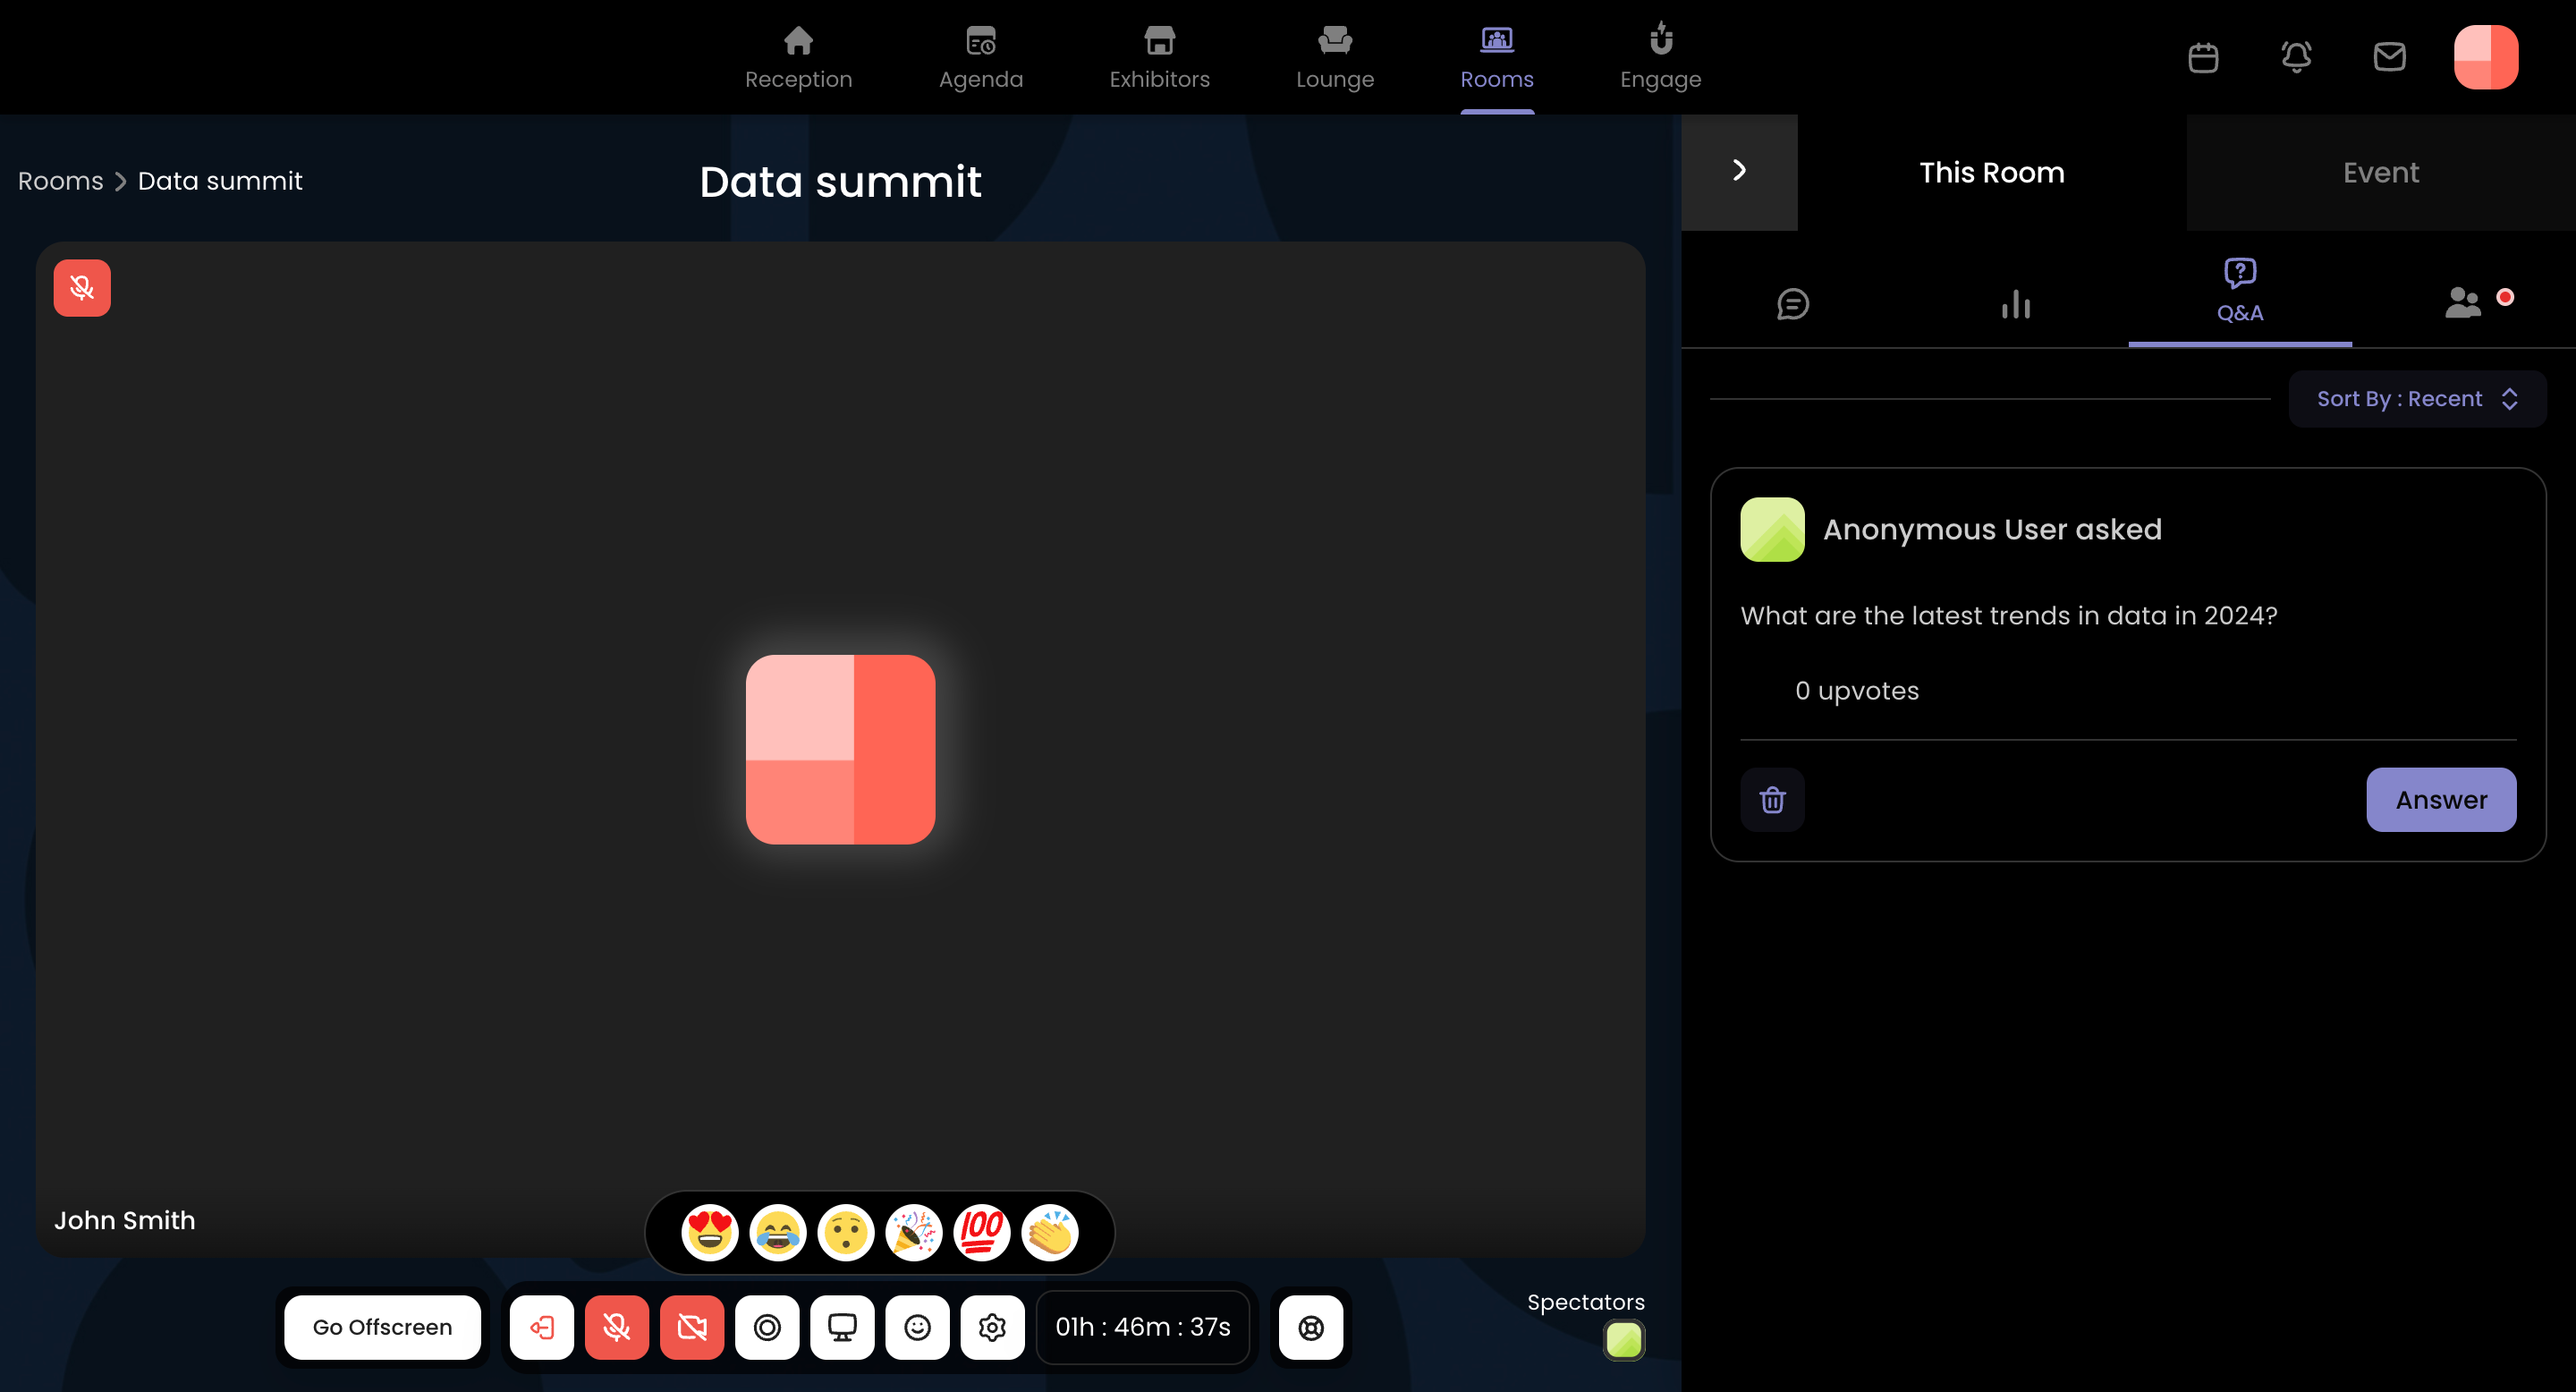Open the polls bar chart icon
Viewport: 2576px width, 1392px height.
point(2016,304)
